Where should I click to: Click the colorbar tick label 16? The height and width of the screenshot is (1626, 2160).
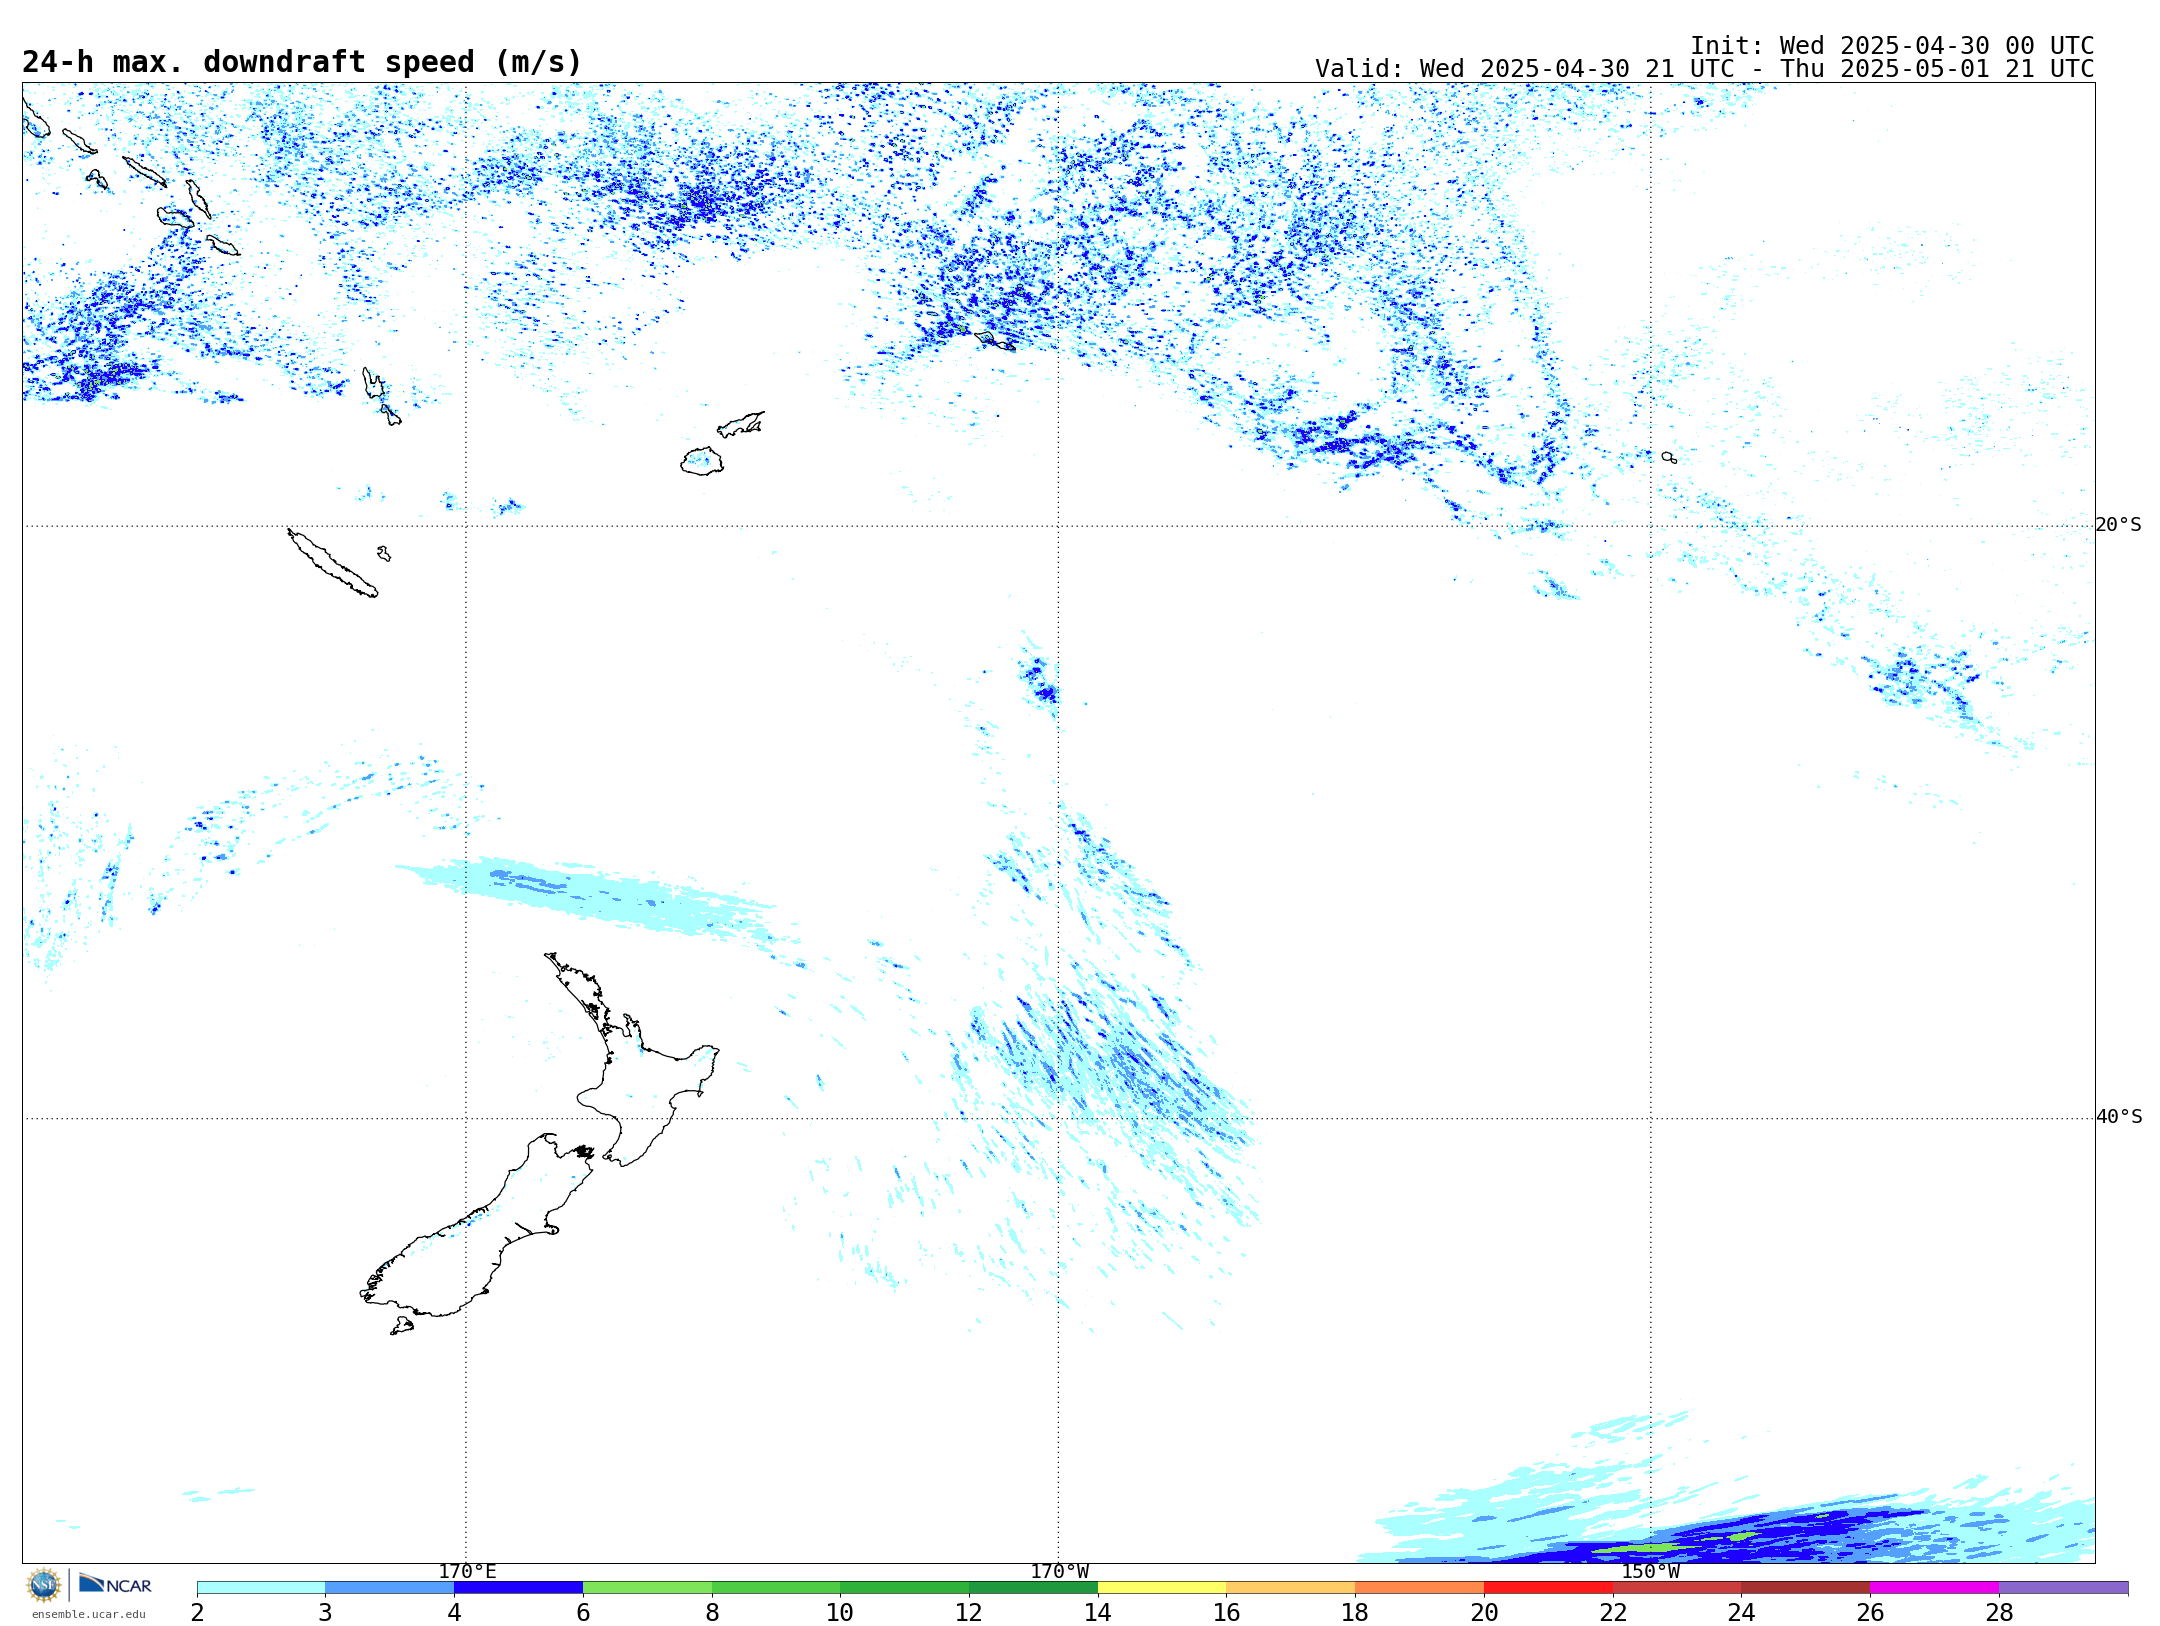(x=1227, y=1612)
